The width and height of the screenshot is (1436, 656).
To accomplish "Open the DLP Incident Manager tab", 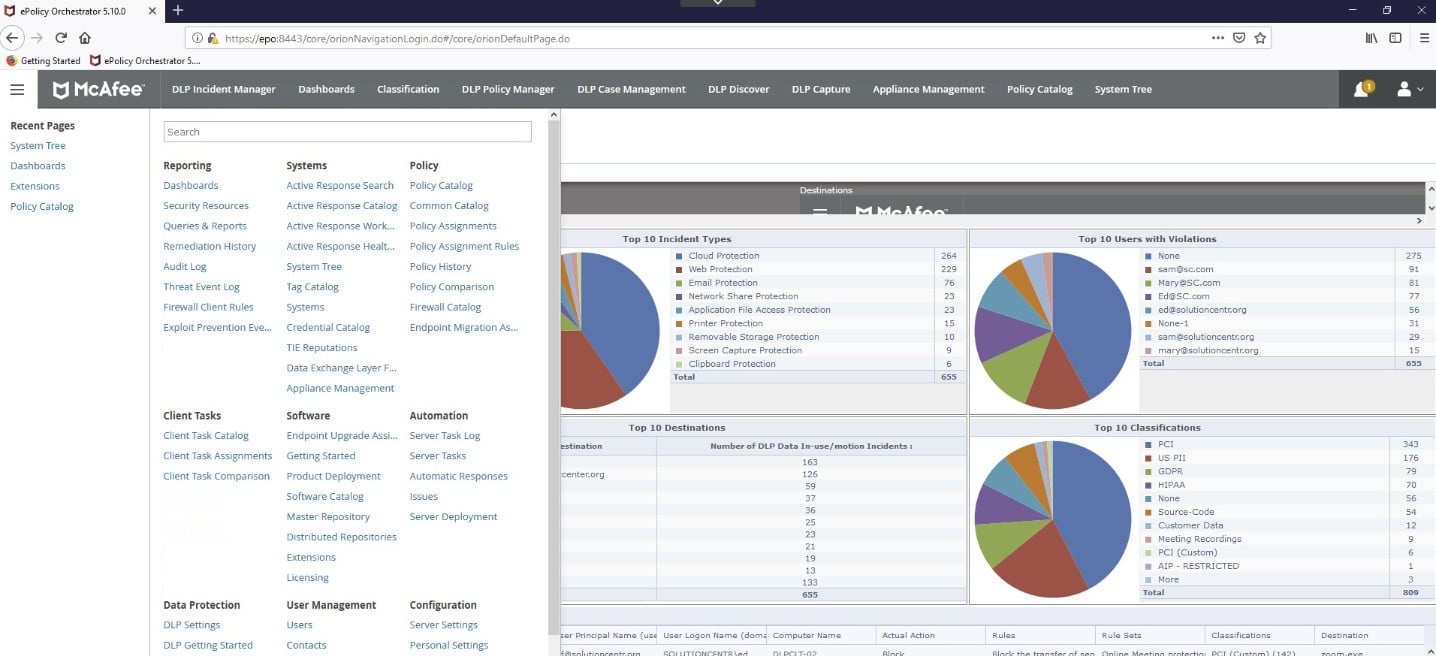I will (x=223, y=89).
